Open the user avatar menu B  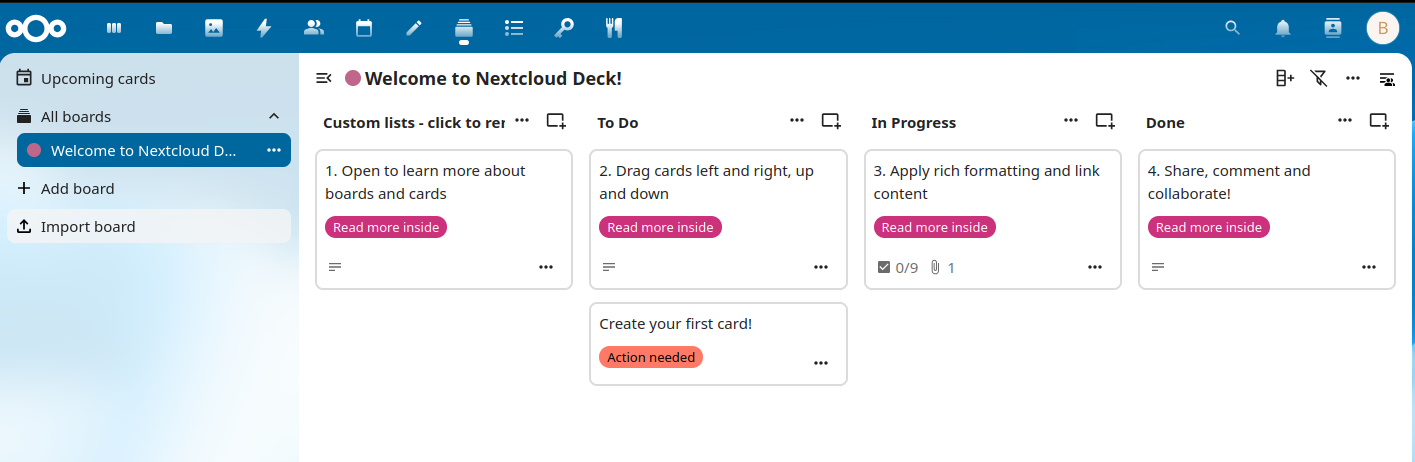[1383, 28]
